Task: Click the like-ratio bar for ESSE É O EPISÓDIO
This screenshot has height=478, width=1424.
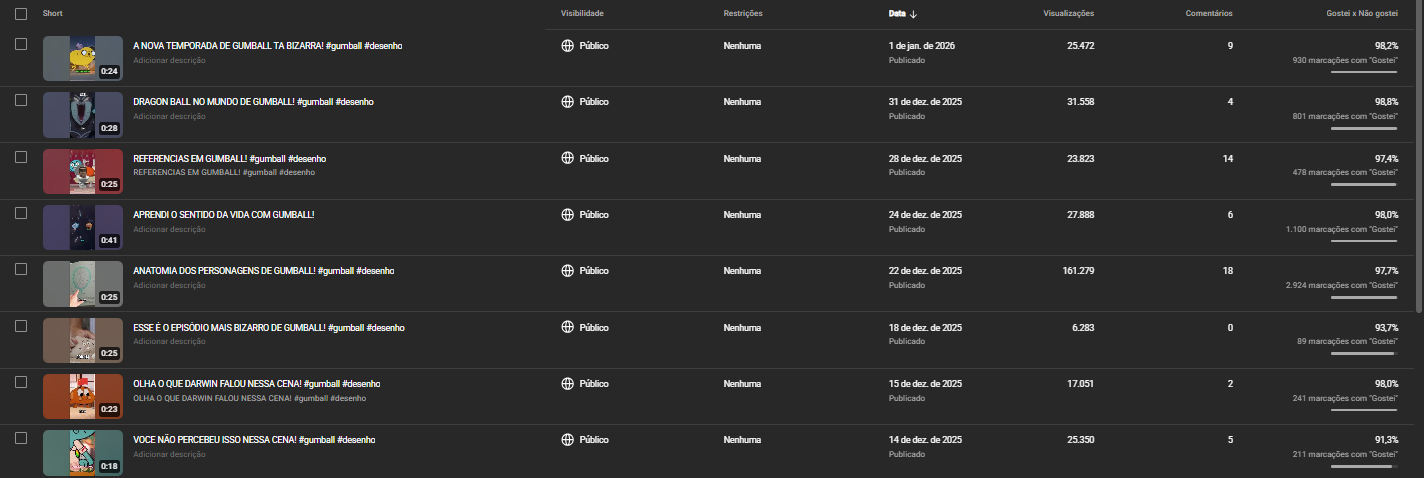Action: pyautogui.click(x=1363, y=353)
